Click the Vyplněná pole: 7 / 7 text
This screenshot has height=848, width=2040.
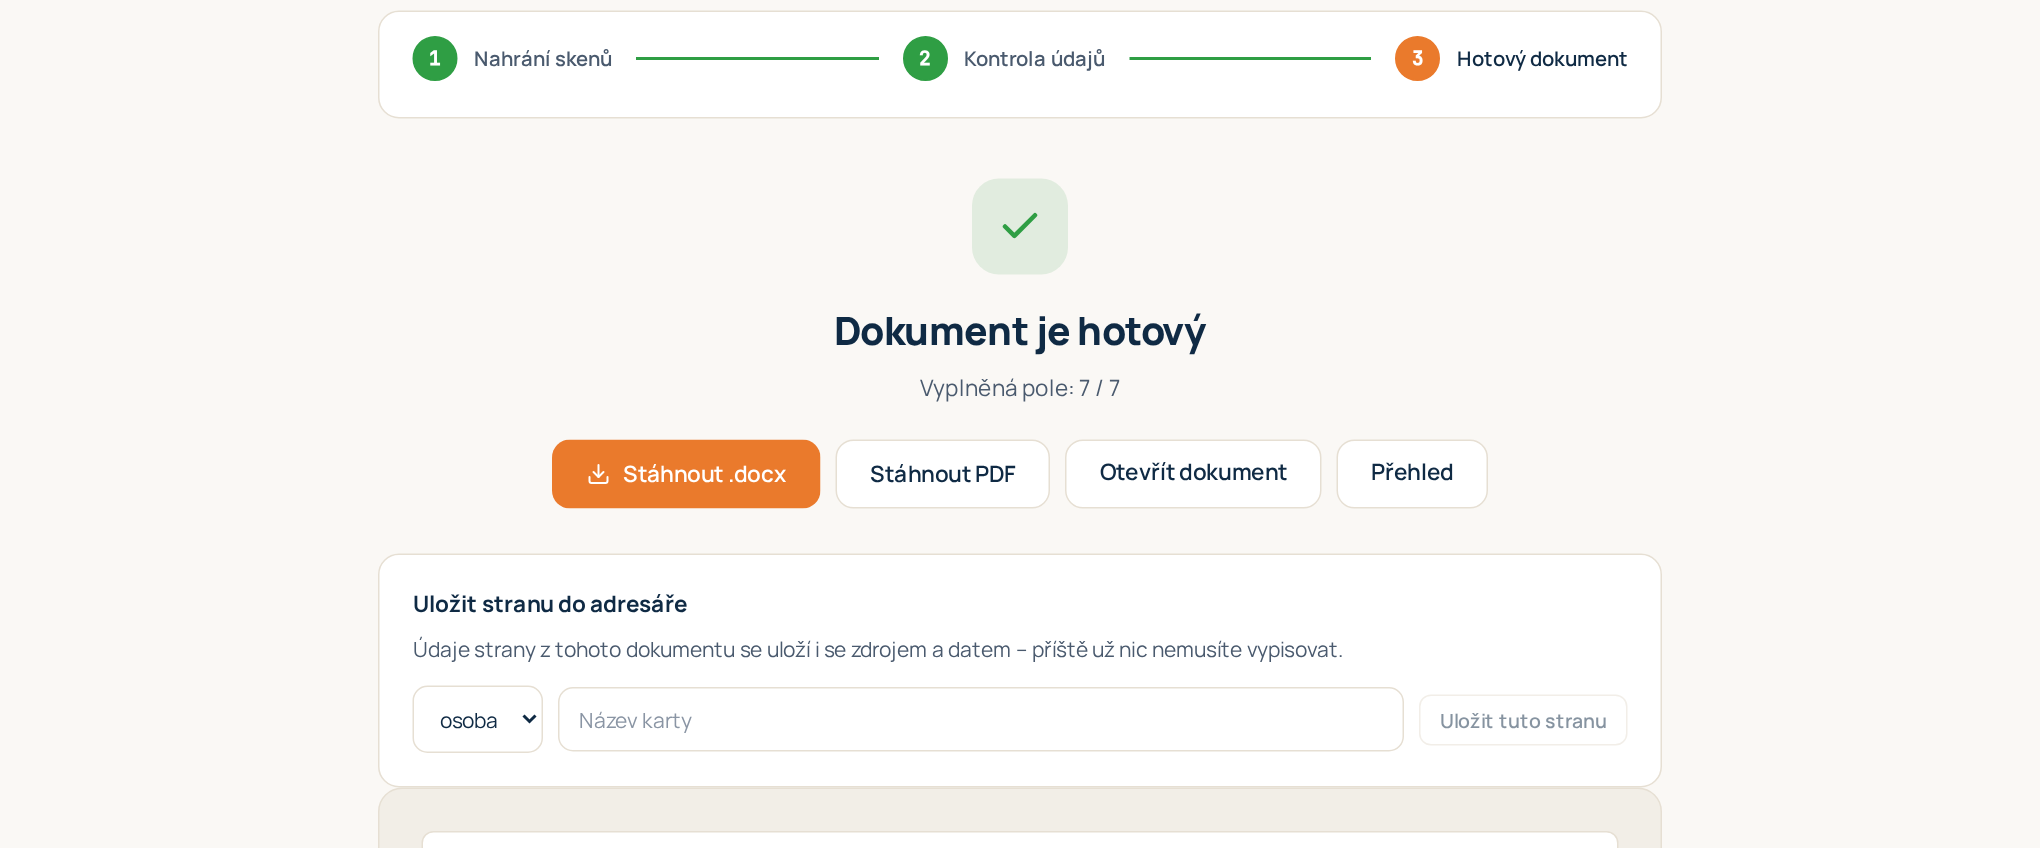pos(1020,388)
